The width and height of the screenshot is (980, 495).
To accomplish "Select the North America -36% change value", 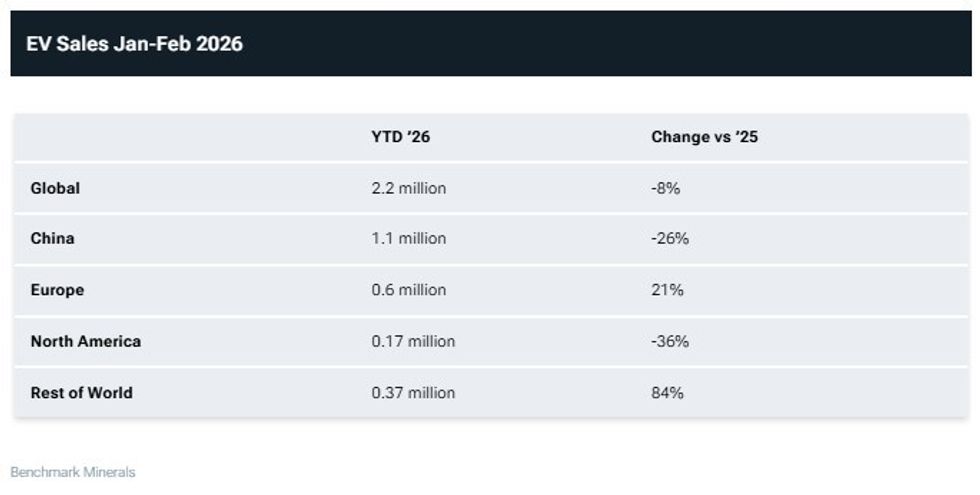I will point(670,341).
